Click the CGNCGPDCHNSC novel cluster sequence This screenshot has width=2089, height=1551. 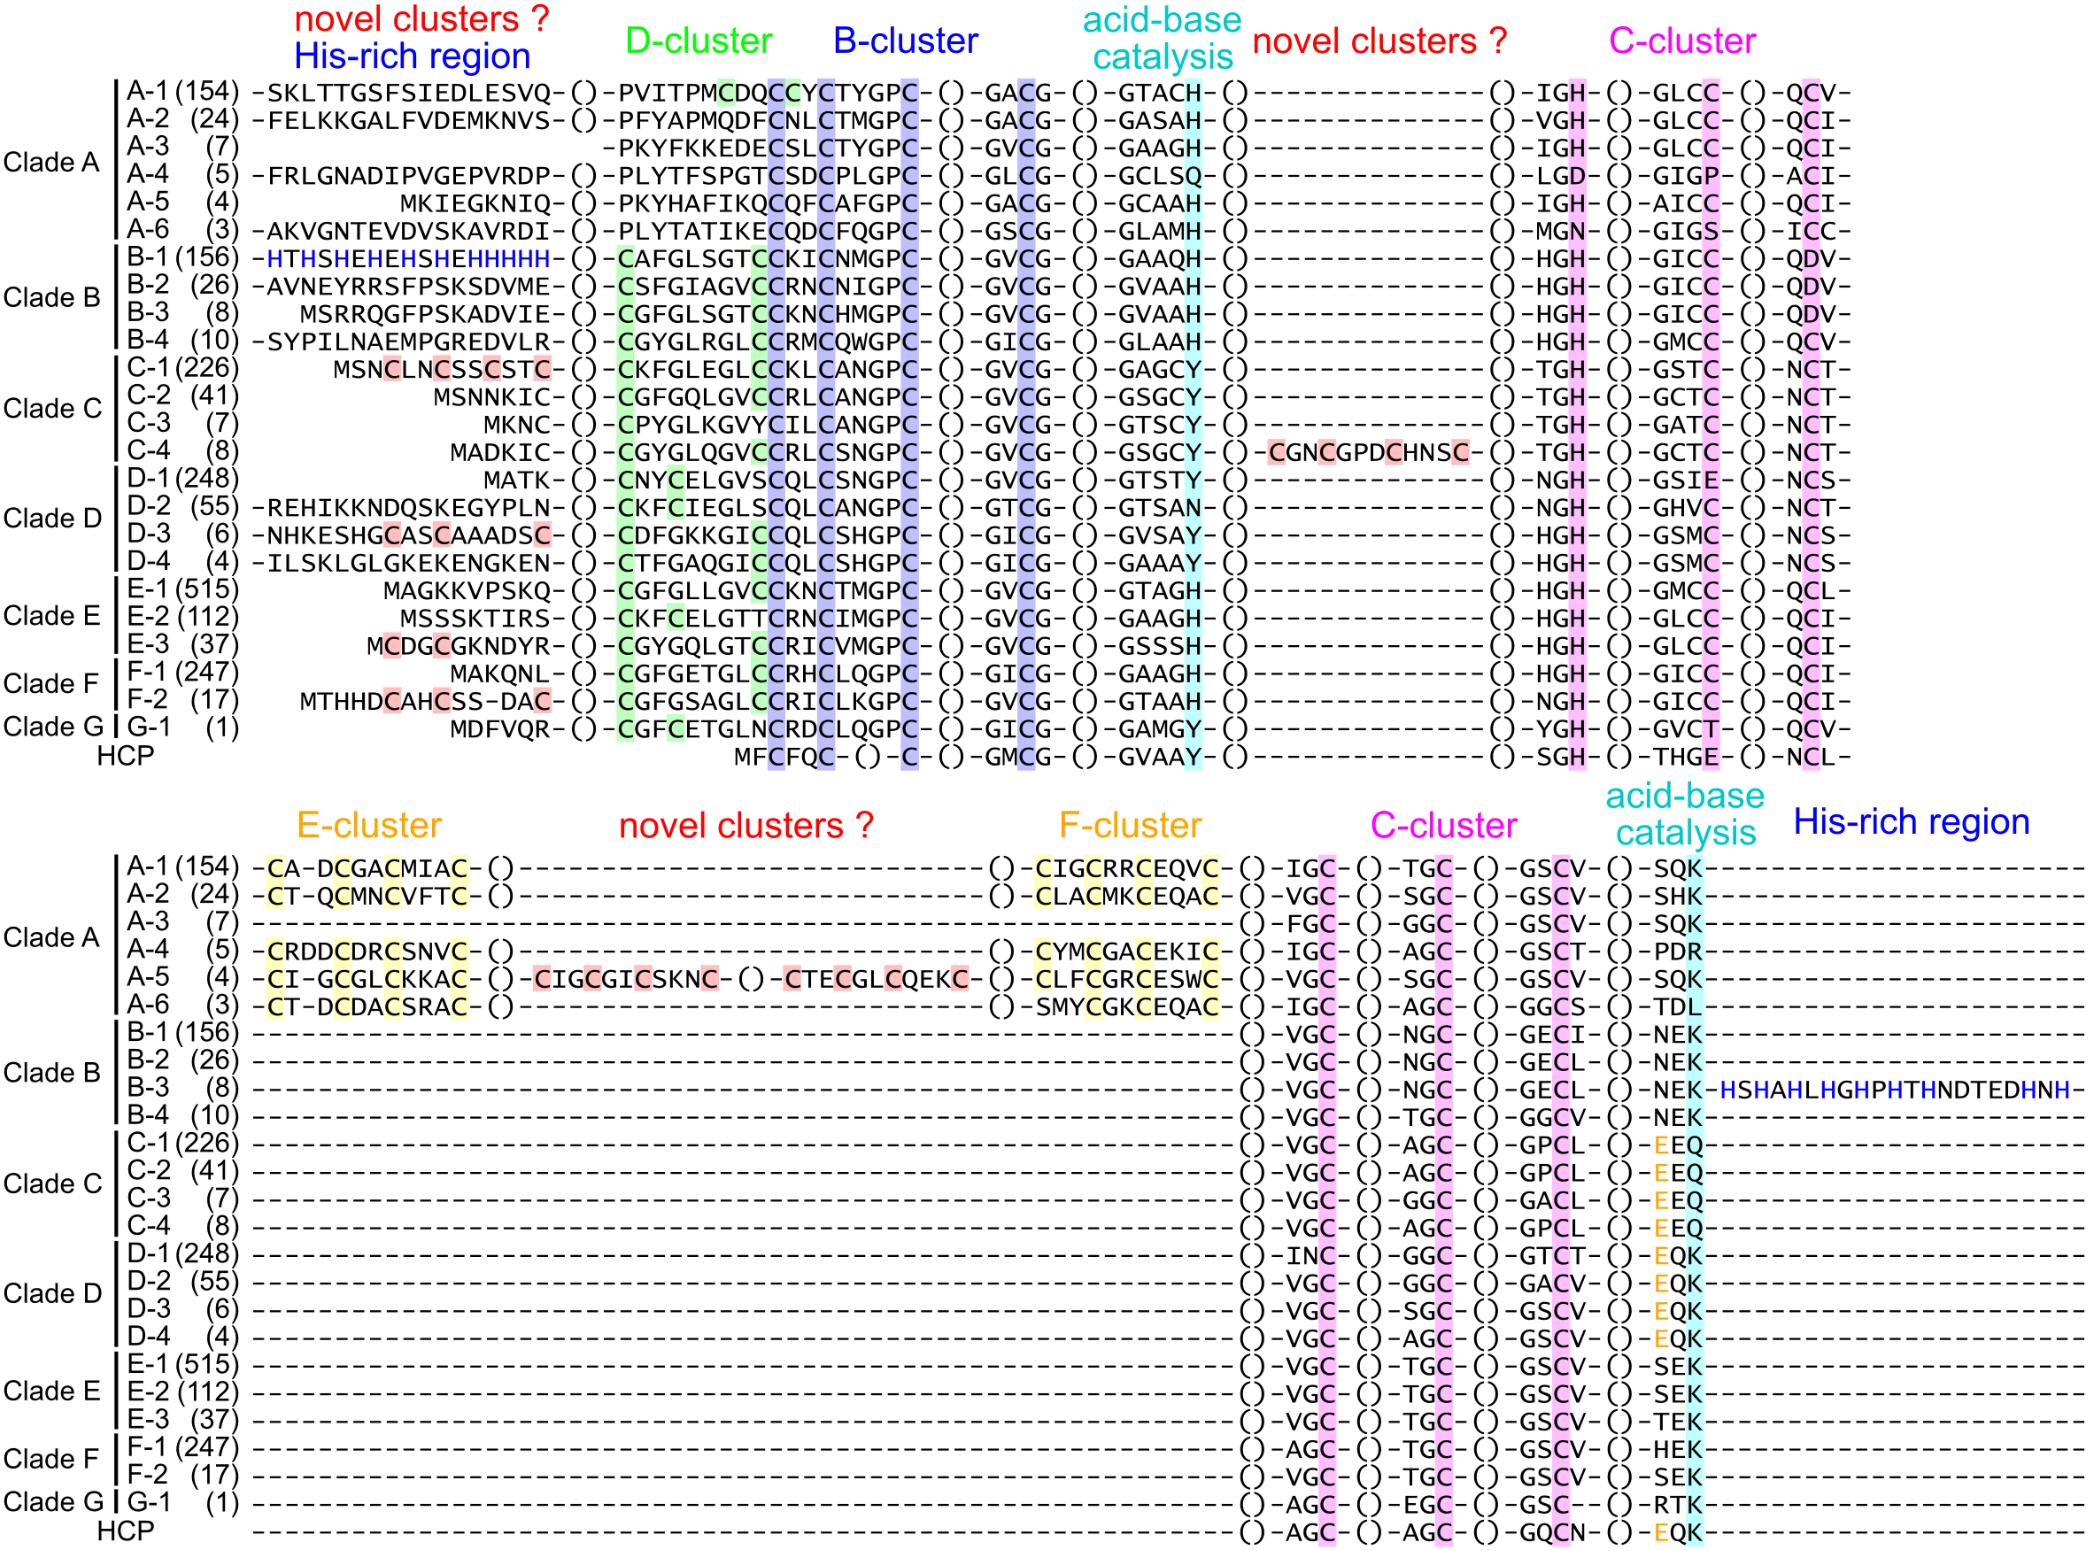(x=1369, y=453)
